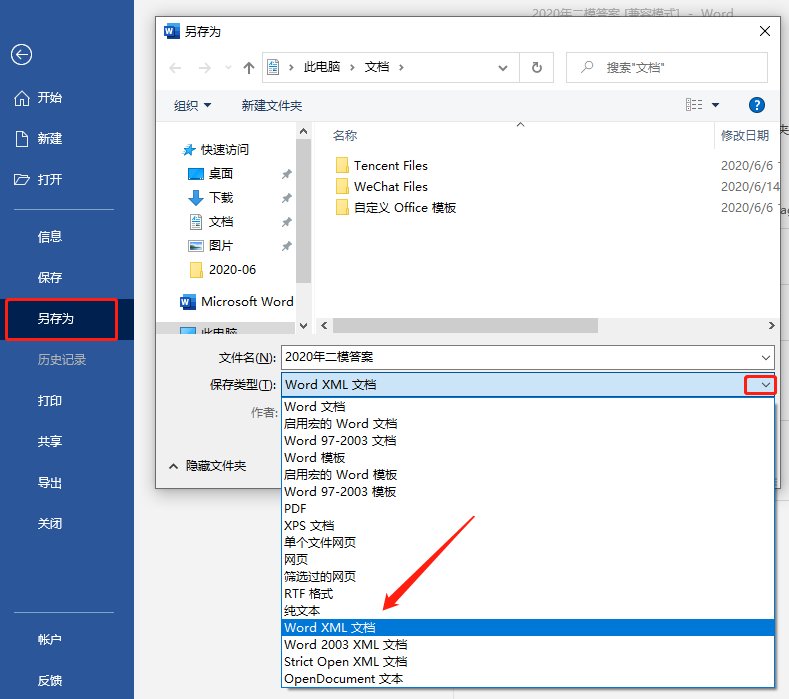Open the help question mark icon
Viewport: 789px width, 699px height.
(x=756, y=105)
